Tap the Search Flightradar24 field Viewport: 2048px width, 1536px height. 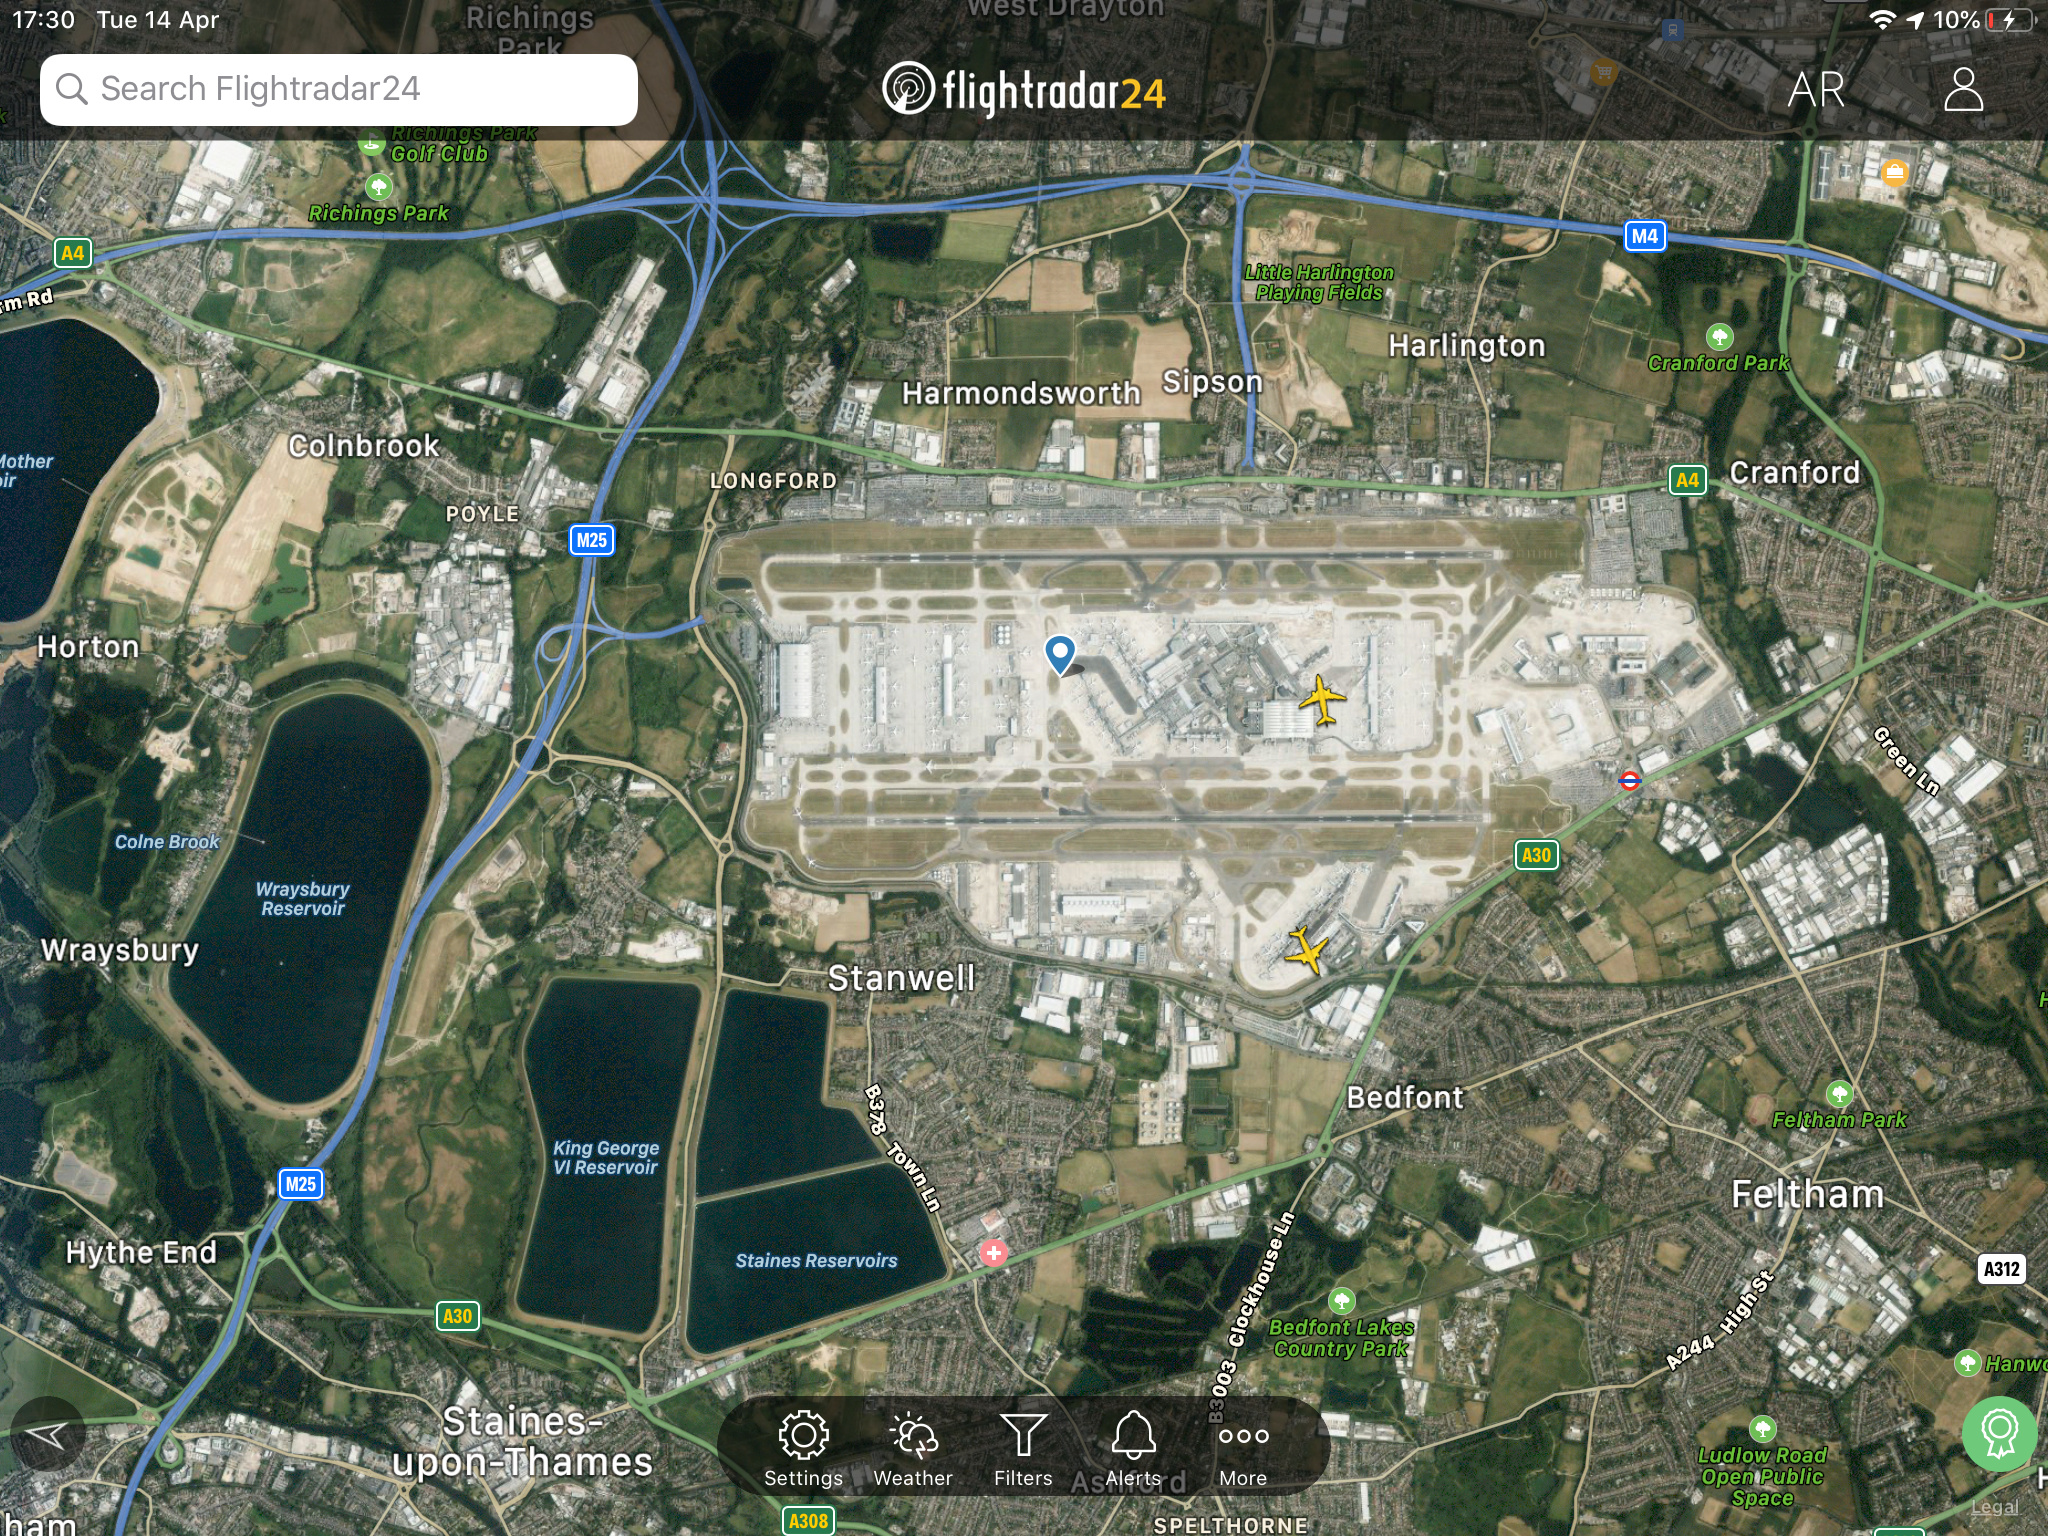[338, 90]
